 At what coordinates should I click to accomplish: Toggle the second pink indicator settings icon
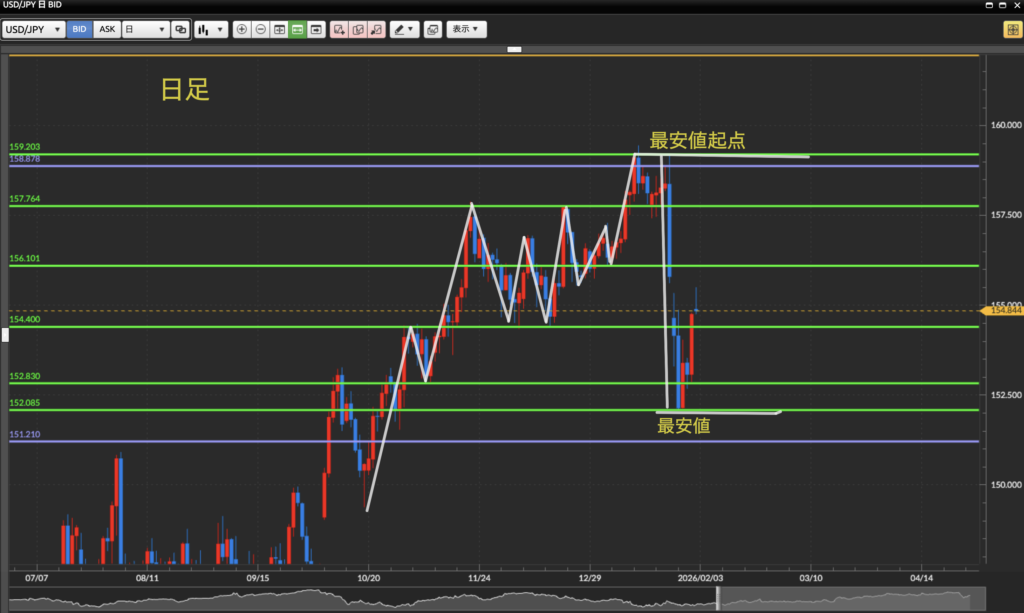click(x=358, y=30)
